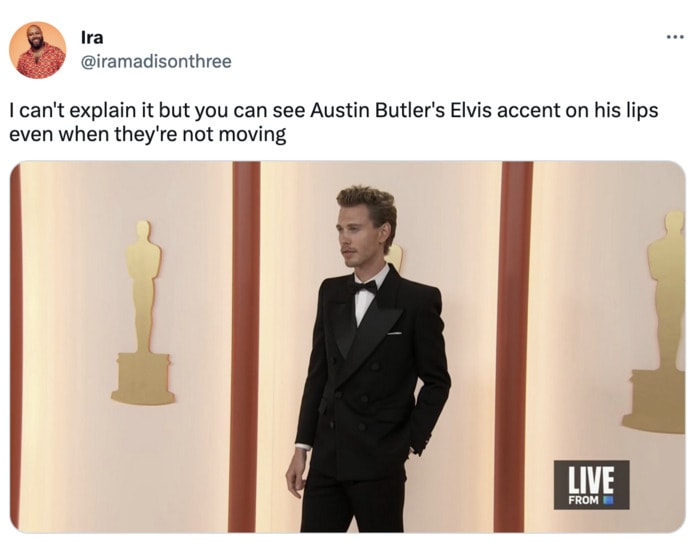Click the man's hanging hand in photo
This screenshot has width=700, height=544.
(295, 473)
